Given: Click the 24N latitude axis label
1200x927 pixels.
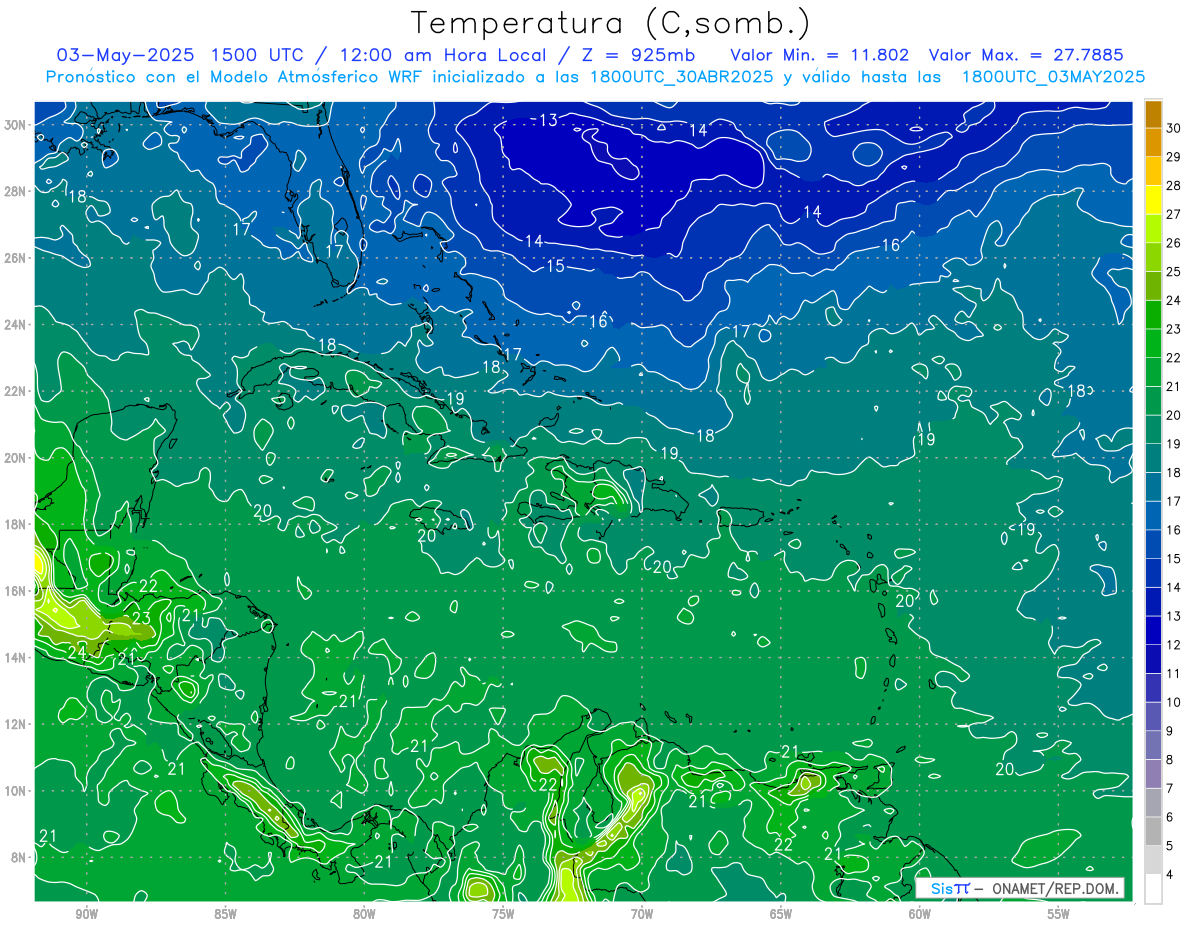Looking at the screenshot, I should (15, 325).
